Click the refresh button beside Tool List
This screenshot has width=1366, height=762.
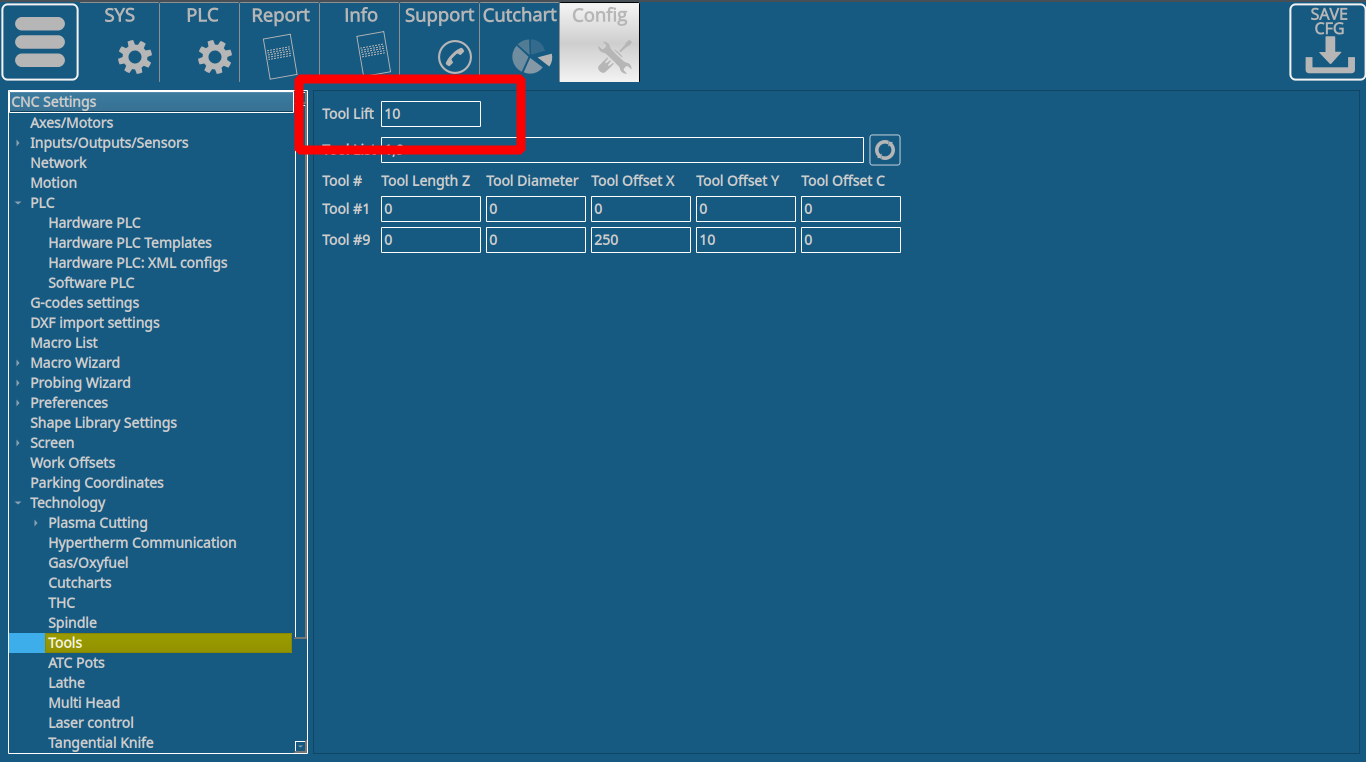coord(884,150)
